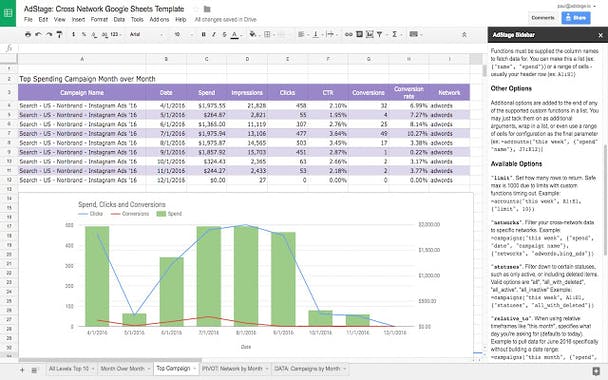This screenshot has height=380, width=608.
Task: Click the Comments button
Action: [543, 18]
